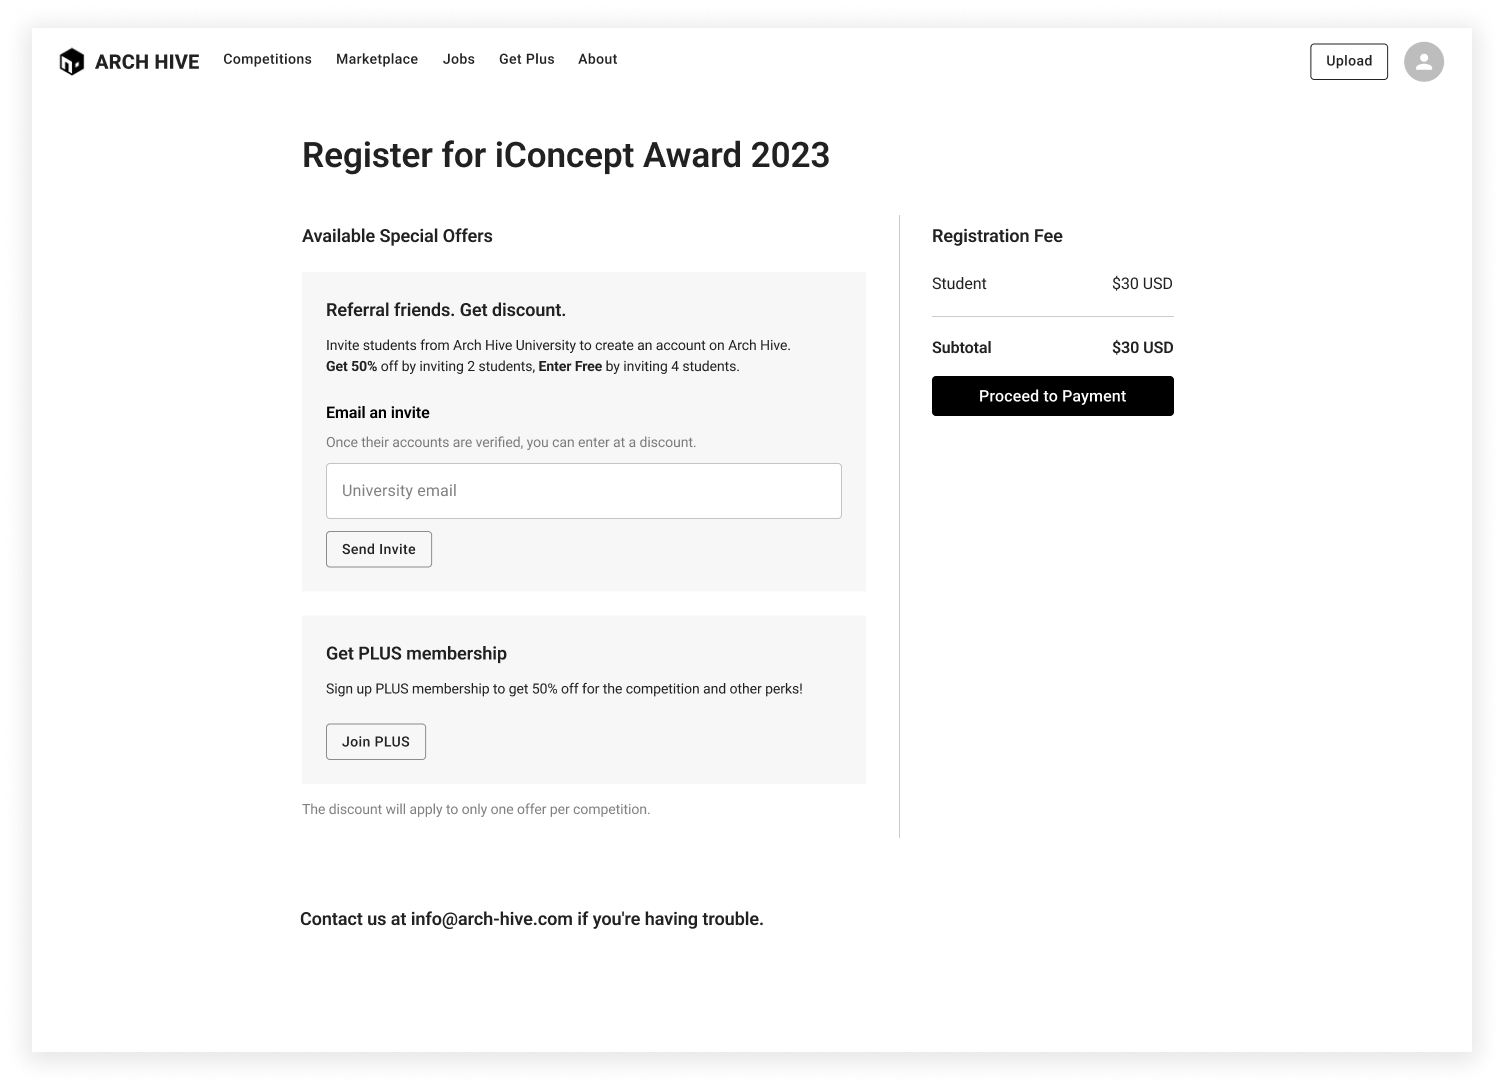Select Get Plus in the navigation bar

[x=527, y=59]
